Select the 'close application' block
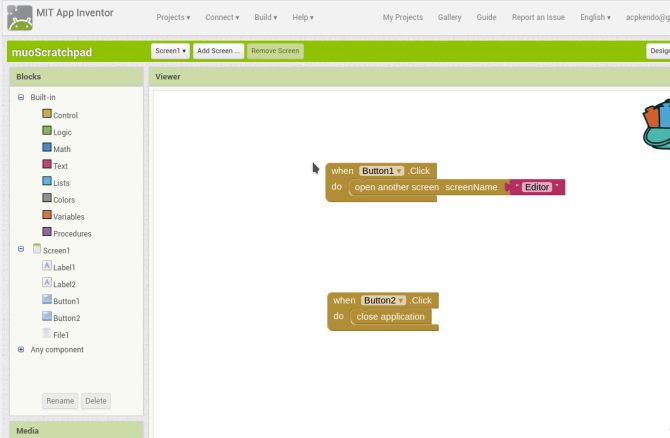670x438 pixels. tap(391, 317)
